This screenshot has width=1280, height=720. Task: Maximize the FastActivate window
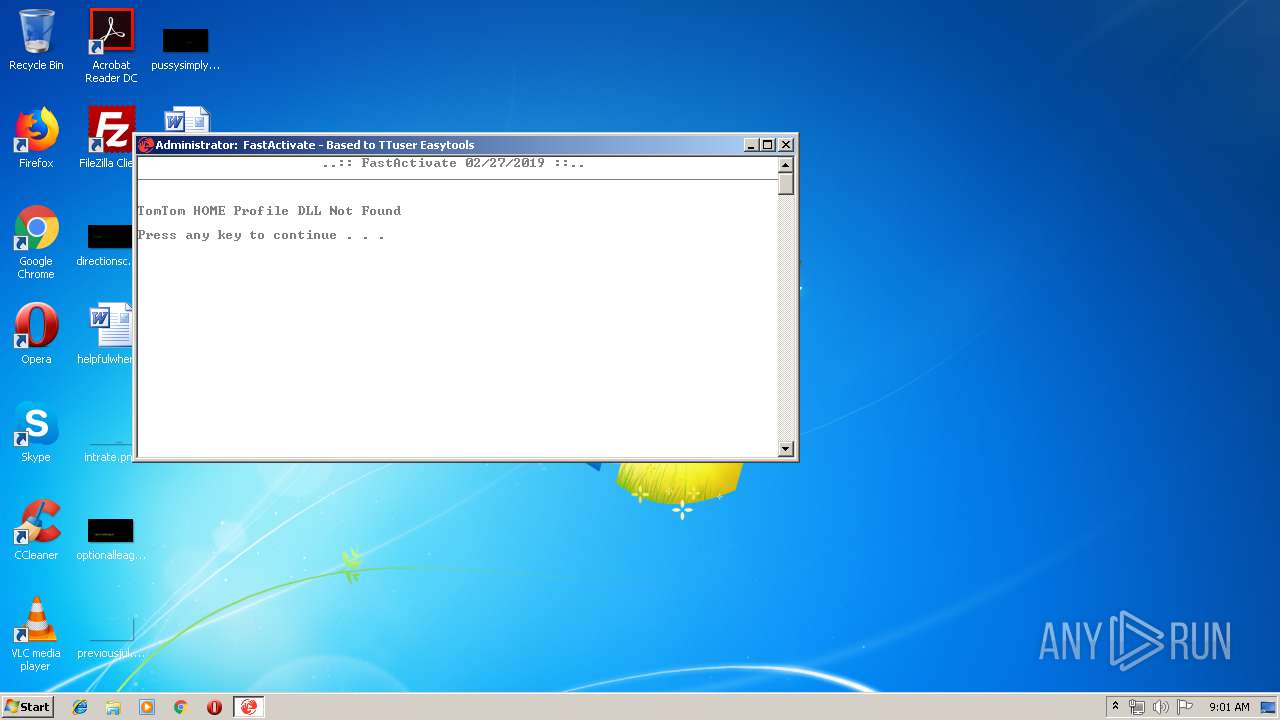coord(768,145)
